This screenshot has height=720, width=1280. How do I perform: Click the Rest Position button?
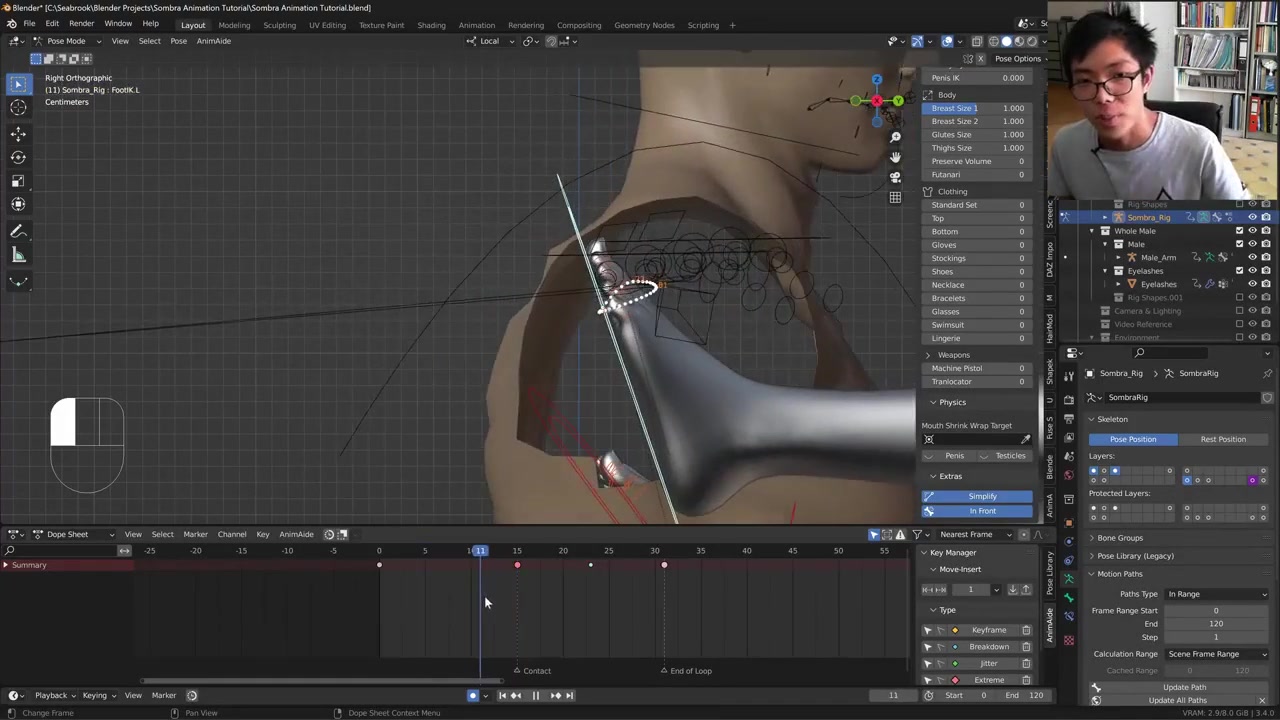tap(1223, 439)
